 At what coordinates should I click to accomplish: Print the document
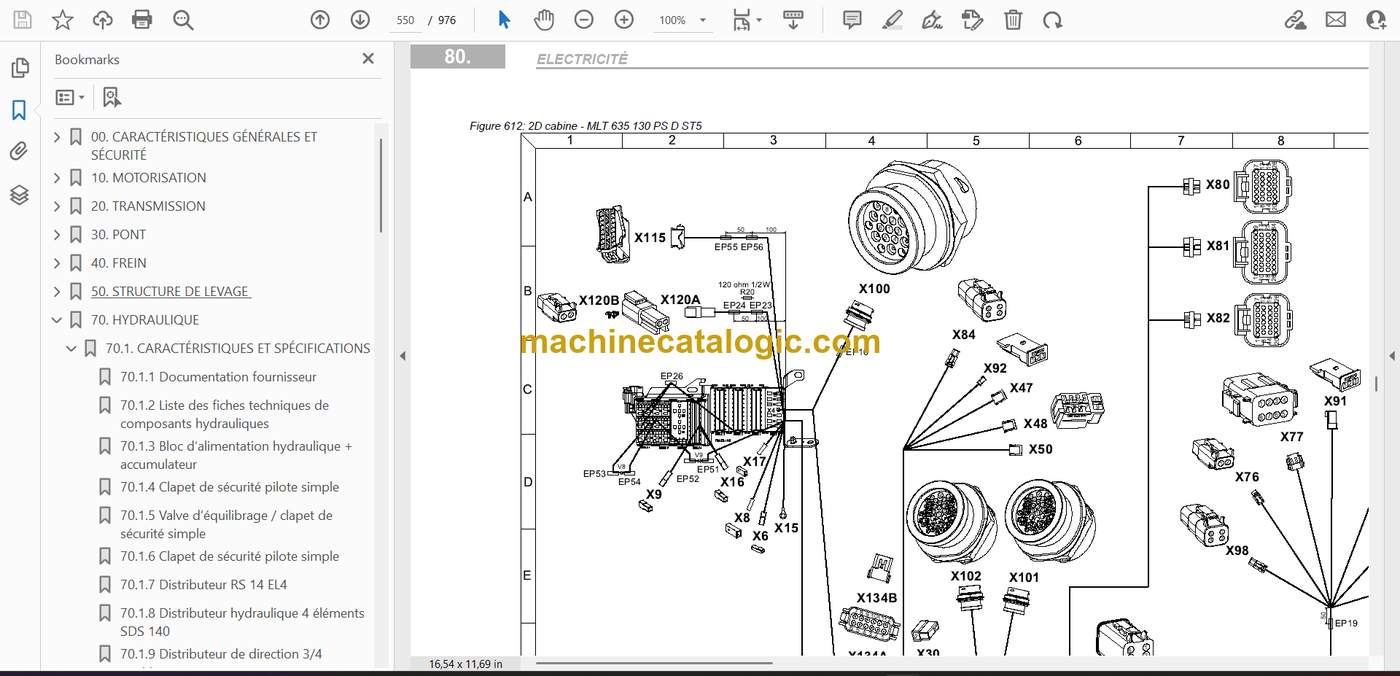[142, 20]
